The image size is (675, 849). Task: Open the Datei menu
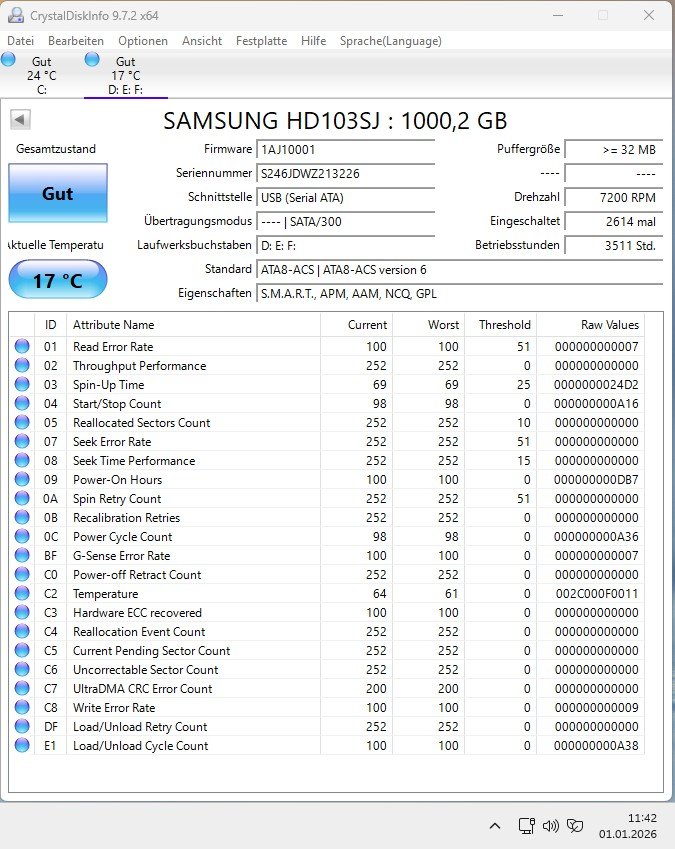[21, 41]
